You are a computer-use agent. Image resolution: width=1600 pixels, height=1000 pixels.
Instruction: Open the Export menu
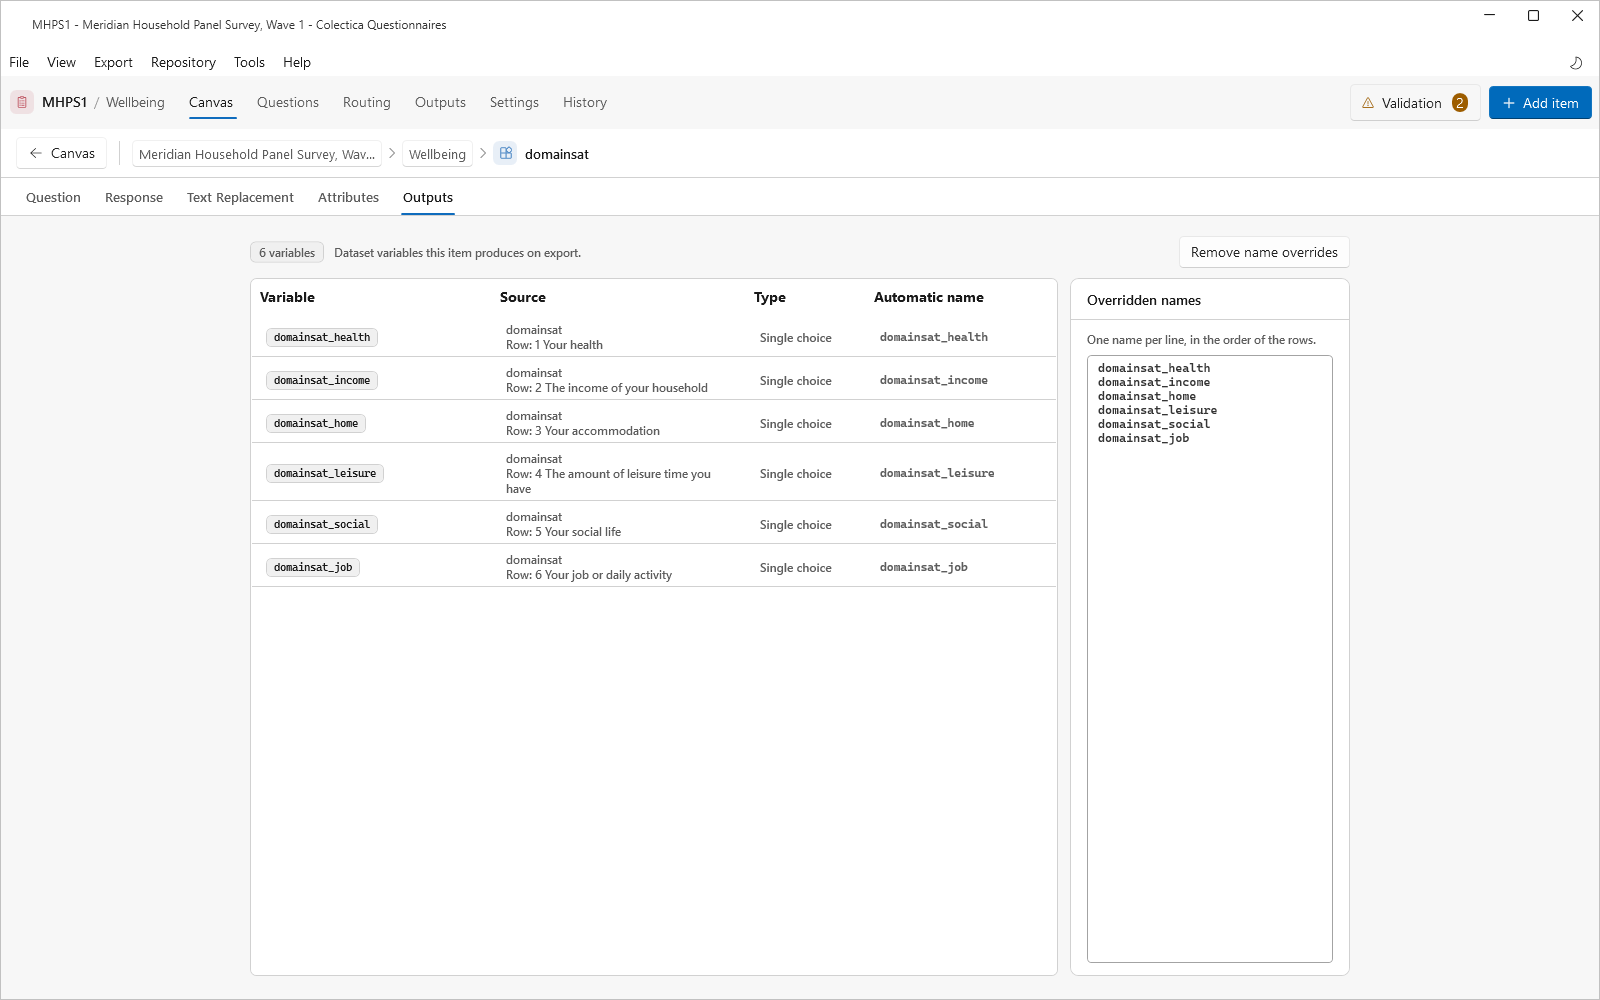[113, 62]
